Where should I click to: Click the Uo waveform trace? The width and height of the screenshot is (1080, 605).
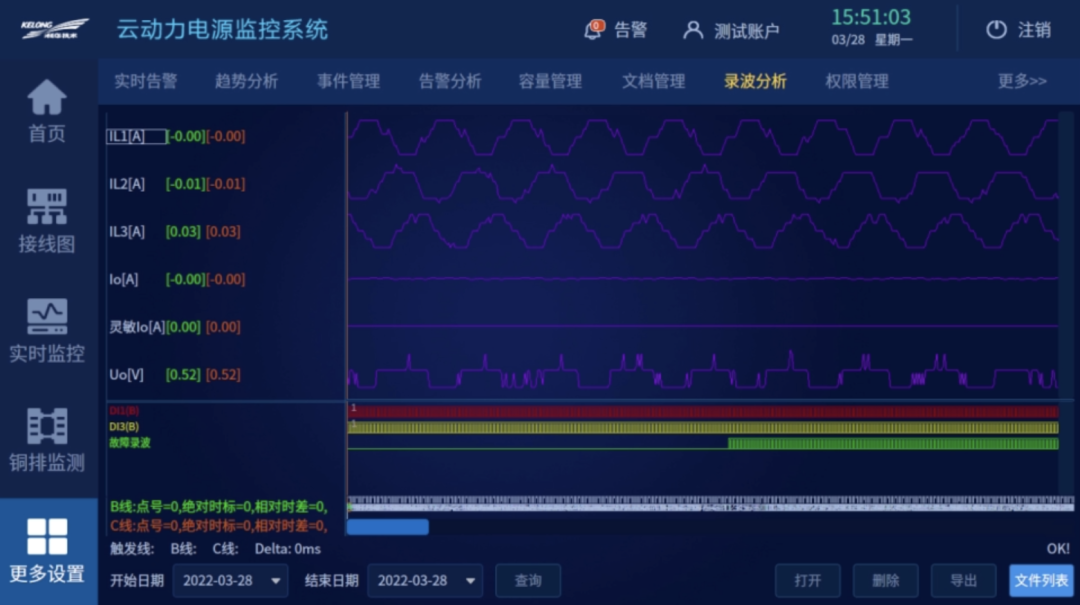[703, 371]
